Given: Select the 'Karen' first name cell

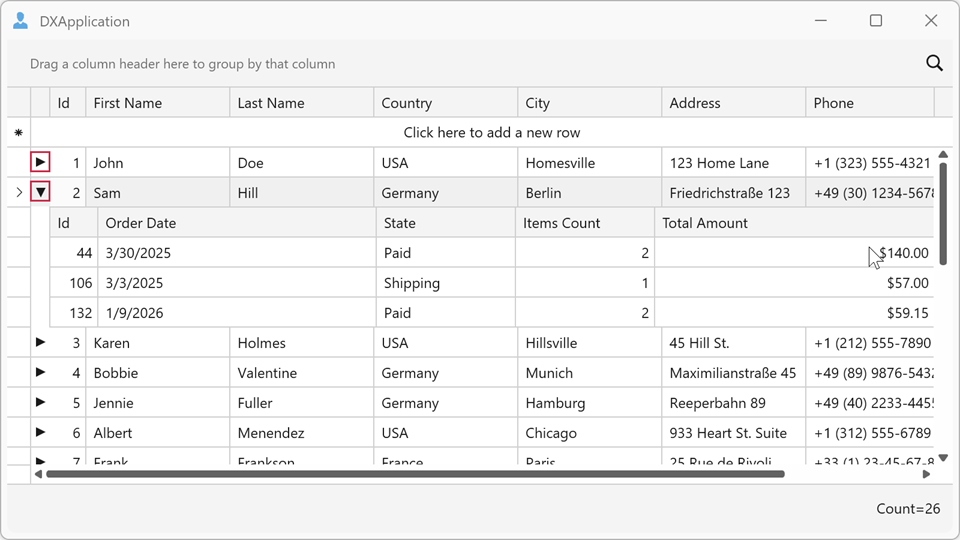Looking at the screenshot, I should click(158, 343).
